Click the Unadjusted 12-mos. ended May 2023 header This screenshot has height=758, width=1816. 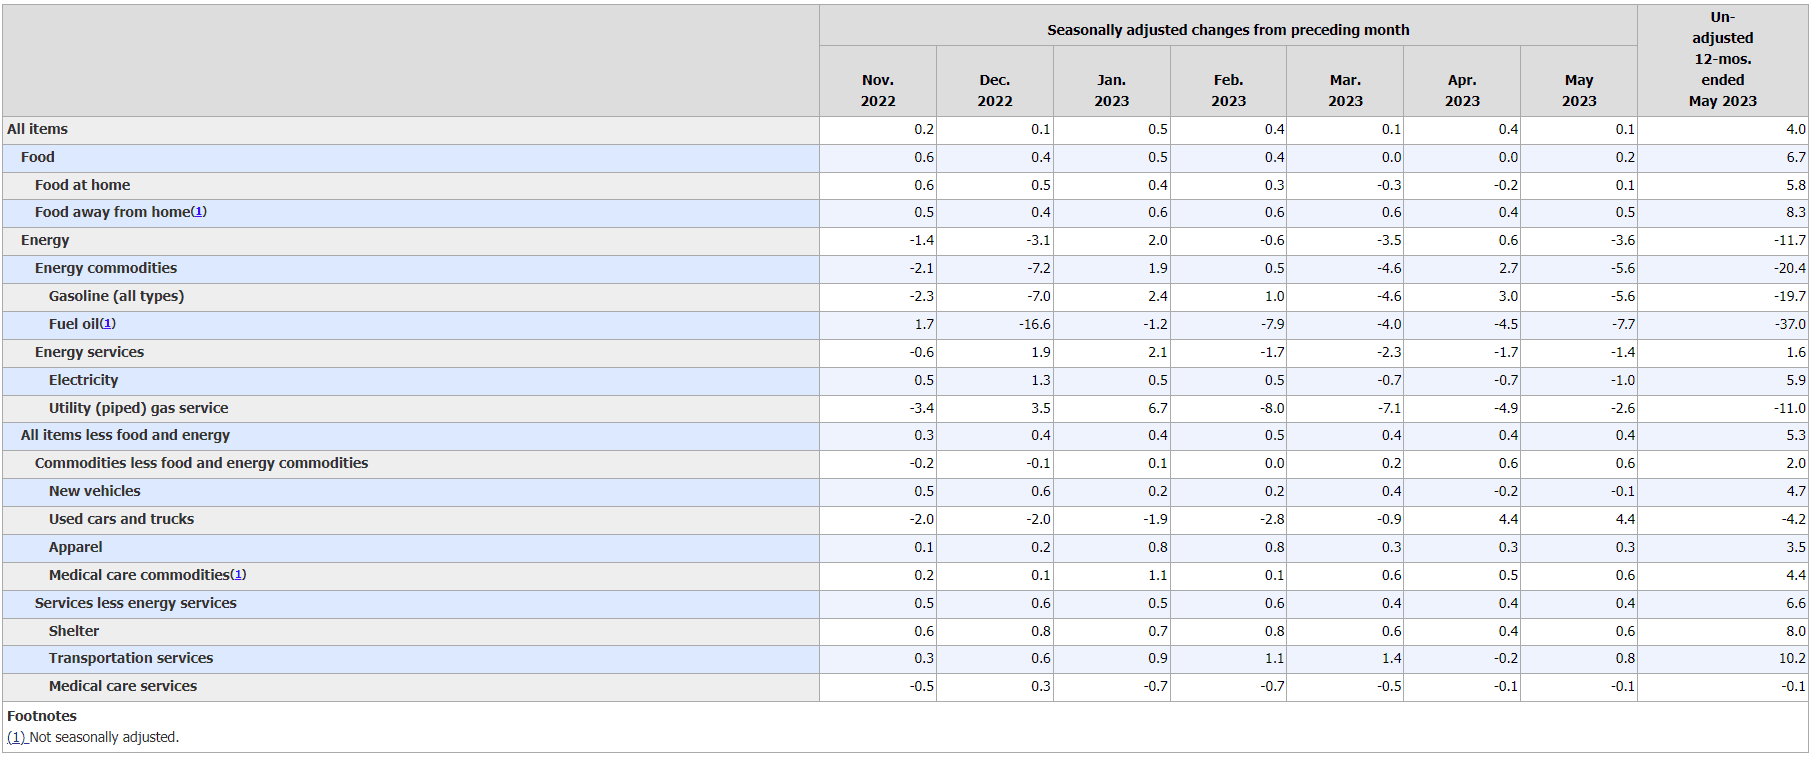(x=1722, y=59)
